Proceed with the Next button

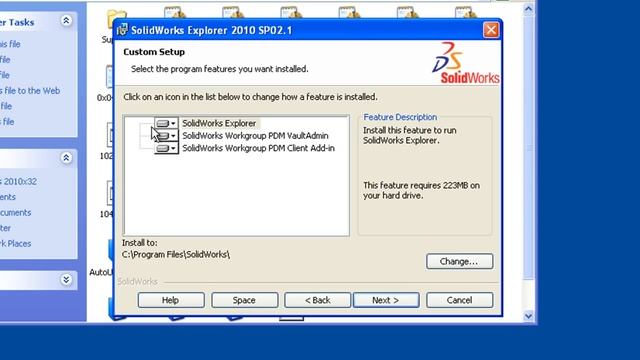tap(386, 300)
